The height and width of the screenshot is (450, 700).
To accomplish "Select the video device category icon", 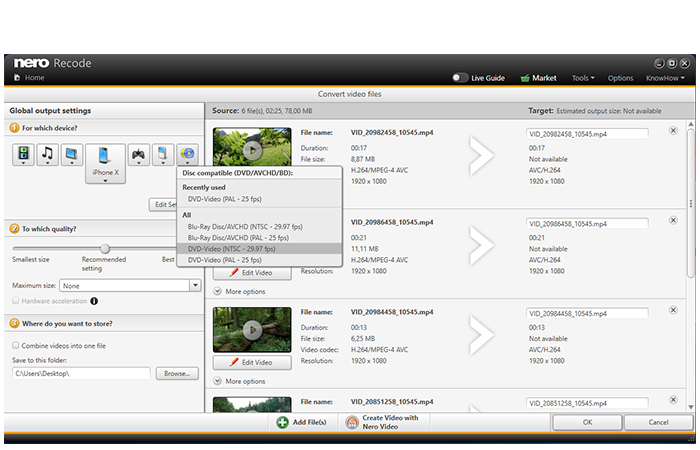I will coord(23,155).
